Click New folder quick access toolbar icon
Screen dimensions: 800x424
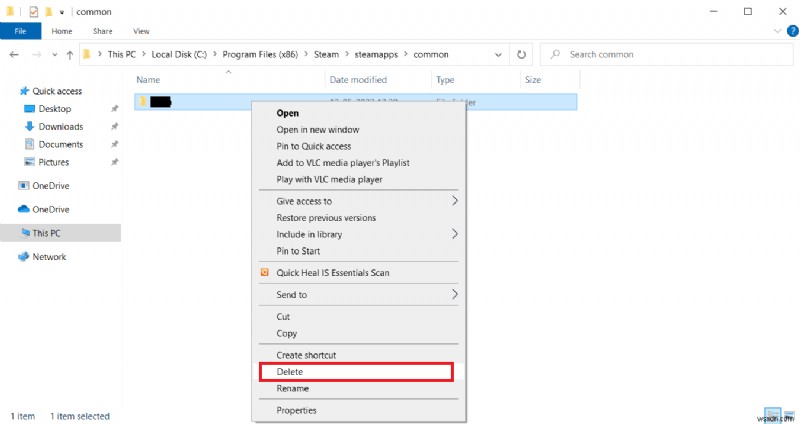(48, 11)
